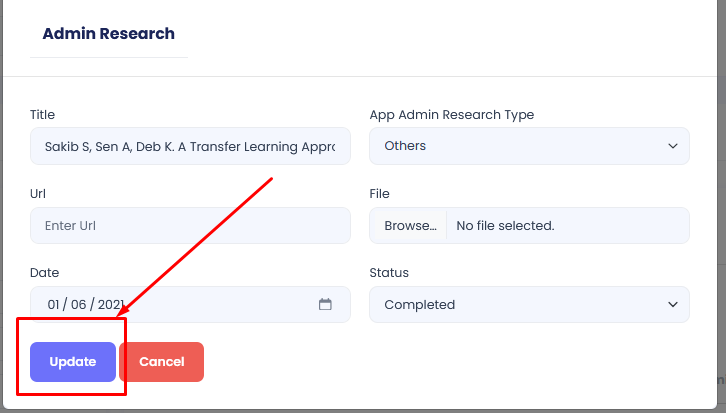Click the Url field label
Screen dimensions: 726x413
[38, 194]
